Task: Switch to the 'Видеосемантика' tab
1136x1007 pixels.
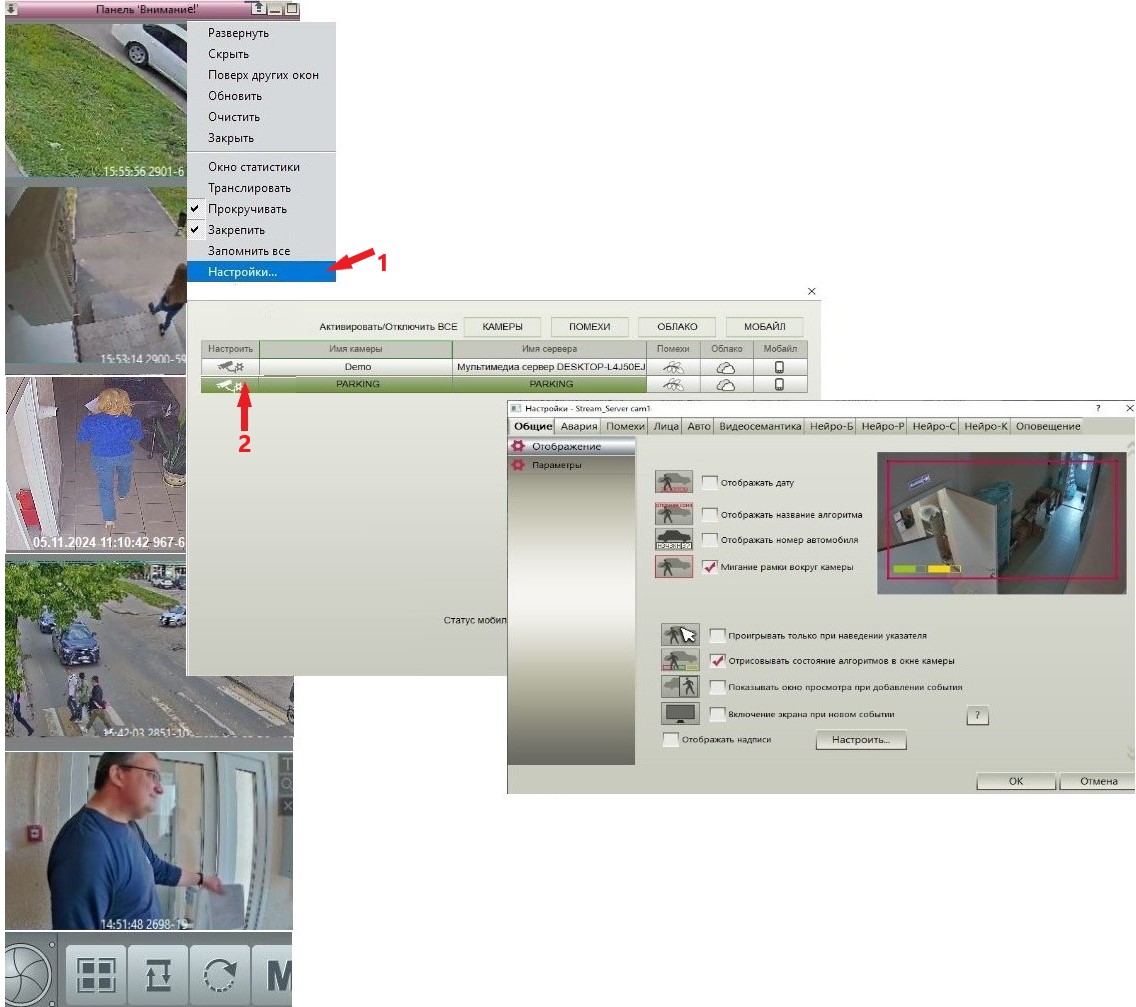Action: 760,426
